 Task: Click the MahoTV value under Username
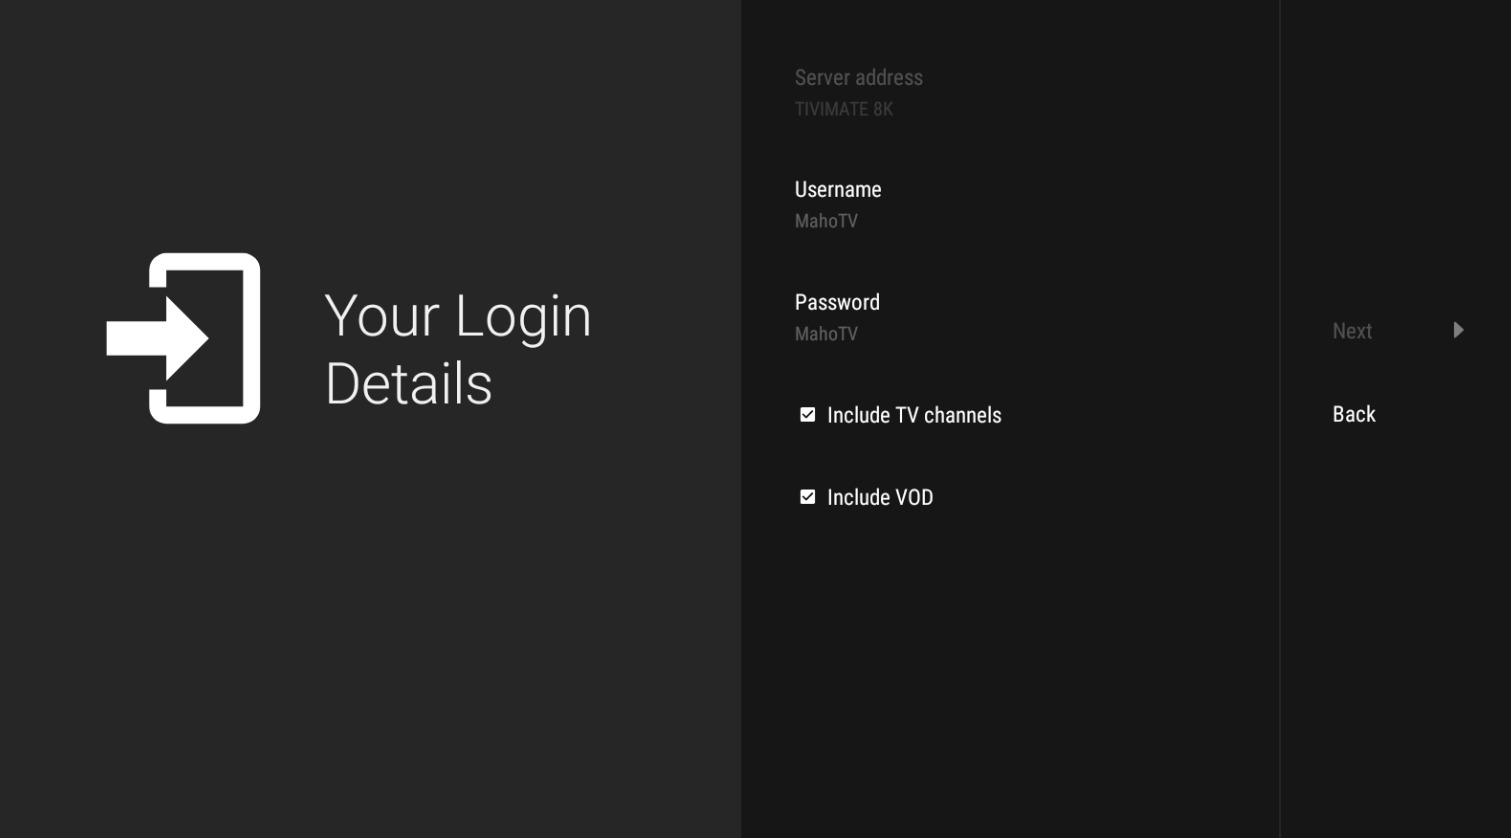(825, 221)
